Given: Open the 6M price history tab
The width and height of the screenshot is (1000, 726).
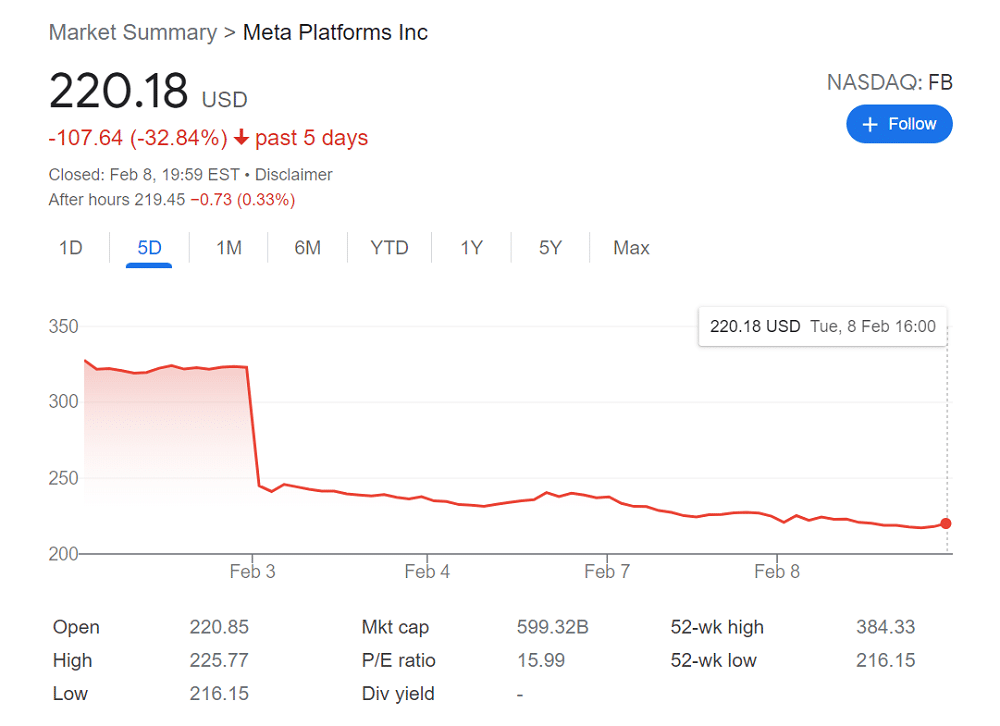Looking at the screenshot, I should click(x=308, y=247).
